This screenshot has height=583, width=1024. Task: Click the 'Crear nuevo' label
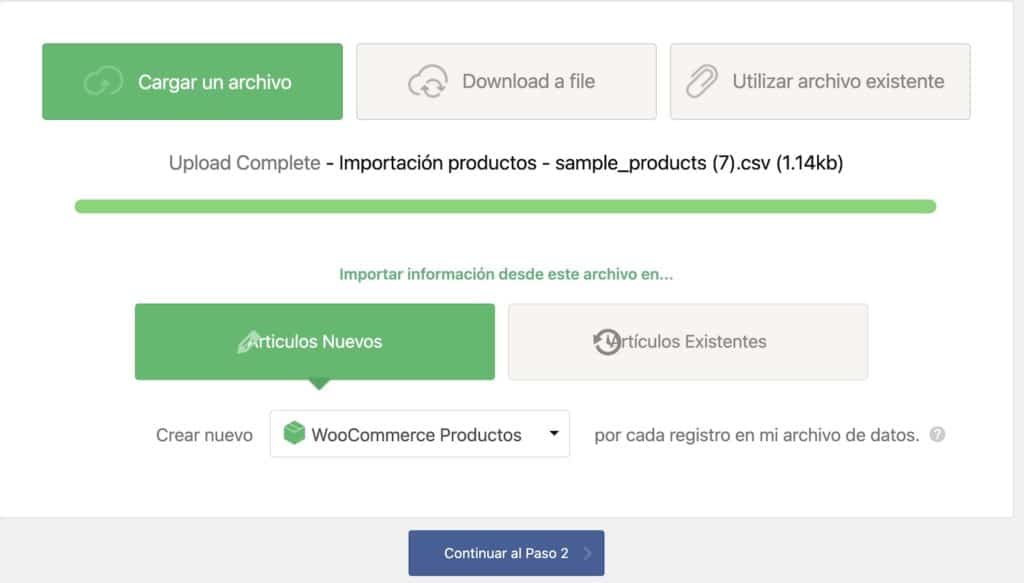click(x=204, y=435)
